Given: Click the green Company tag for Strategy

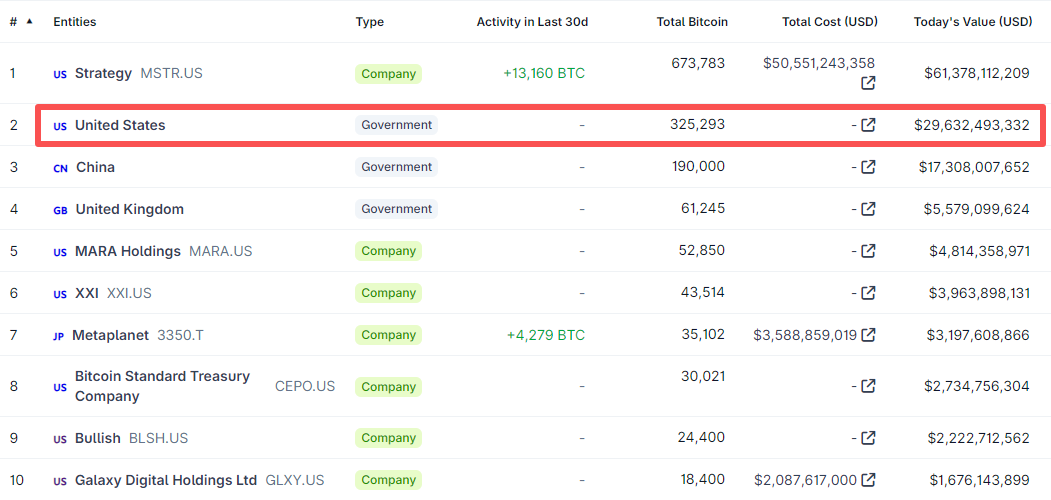Looking at the screenshot, I should point(389,73).
